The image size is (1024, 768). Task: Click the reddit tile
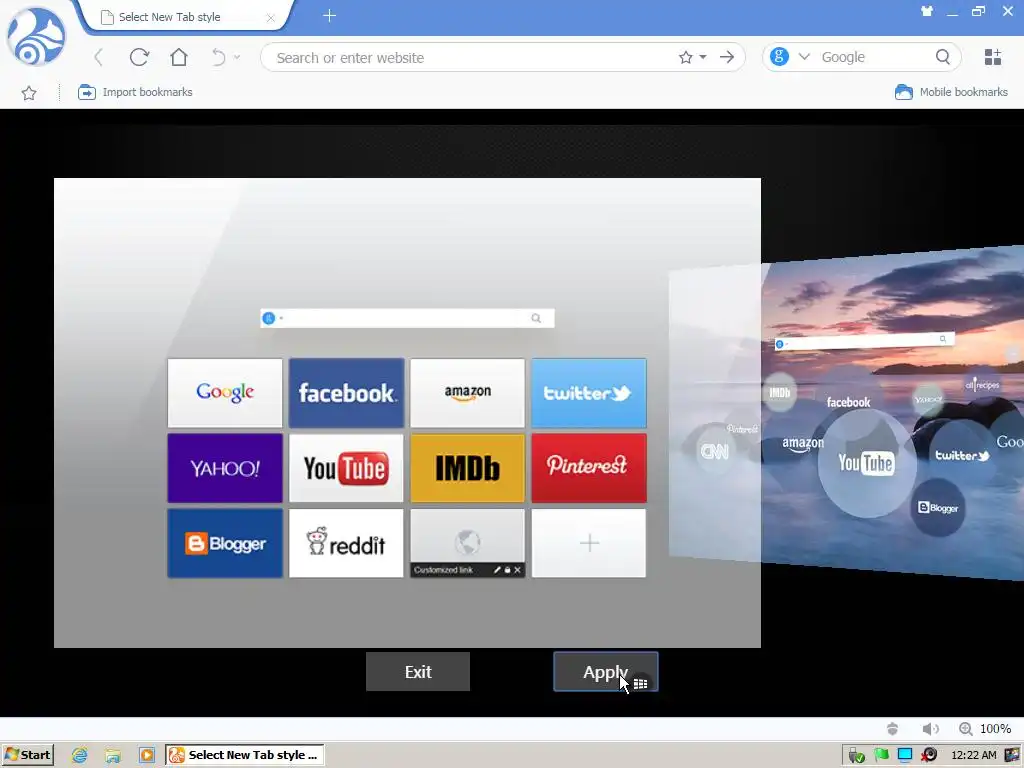[346, 543]
